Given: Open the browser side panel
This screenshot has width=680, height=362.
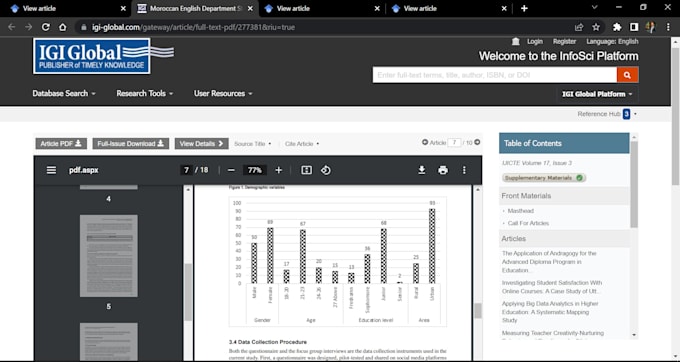Looking at the screenshot, I should [634, 27].
